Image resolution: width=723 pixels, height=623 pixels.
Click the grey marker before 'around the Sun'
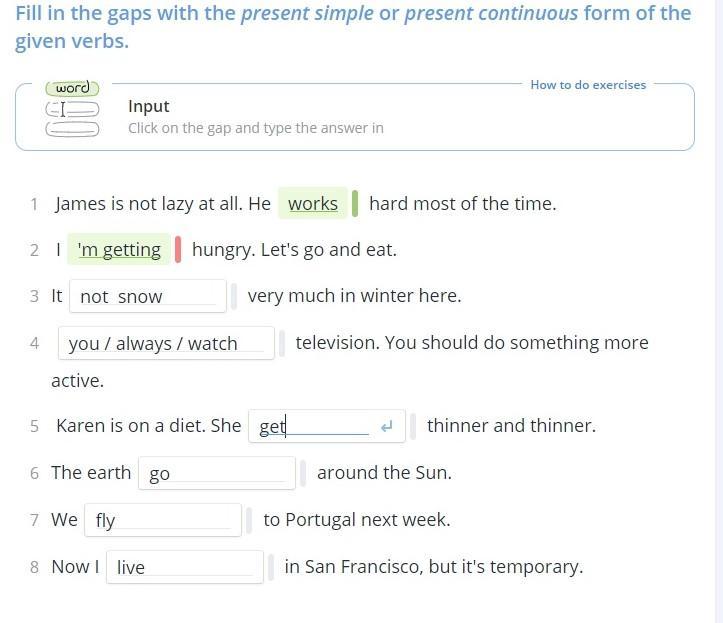pos(304,473)
